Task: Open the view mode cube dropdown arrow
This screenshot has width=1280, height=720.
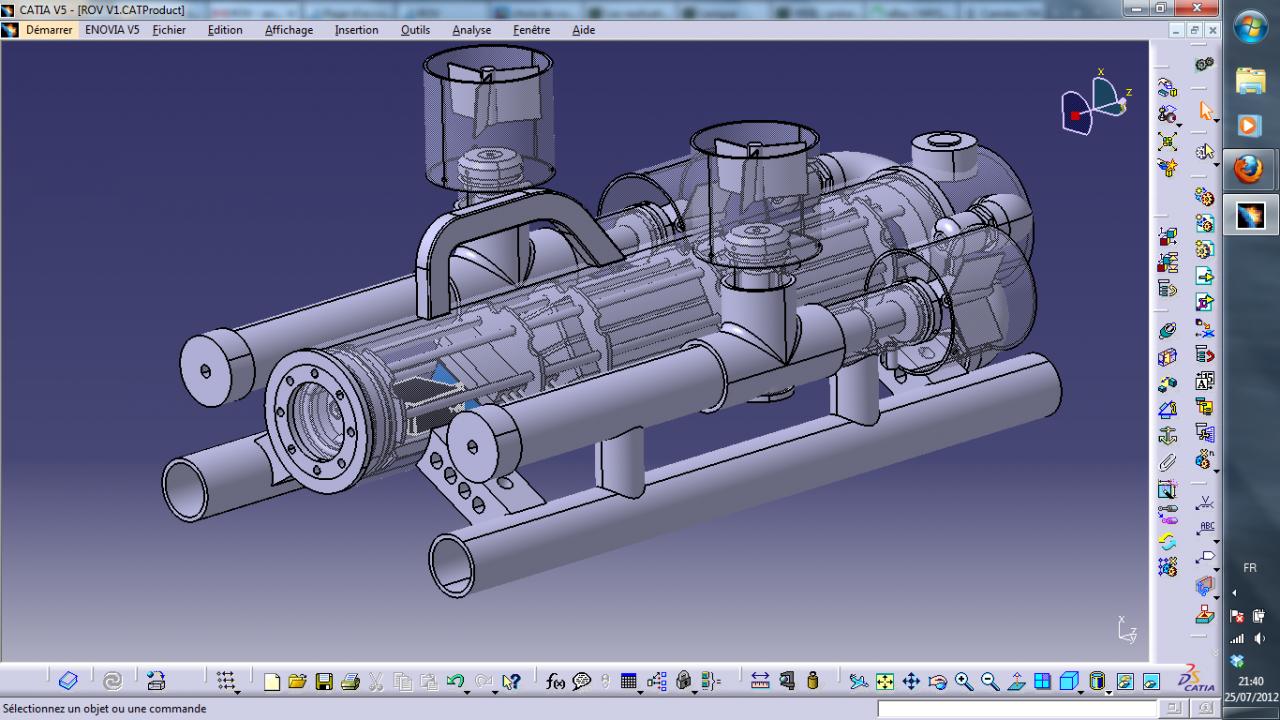Action: [1082, 691]
